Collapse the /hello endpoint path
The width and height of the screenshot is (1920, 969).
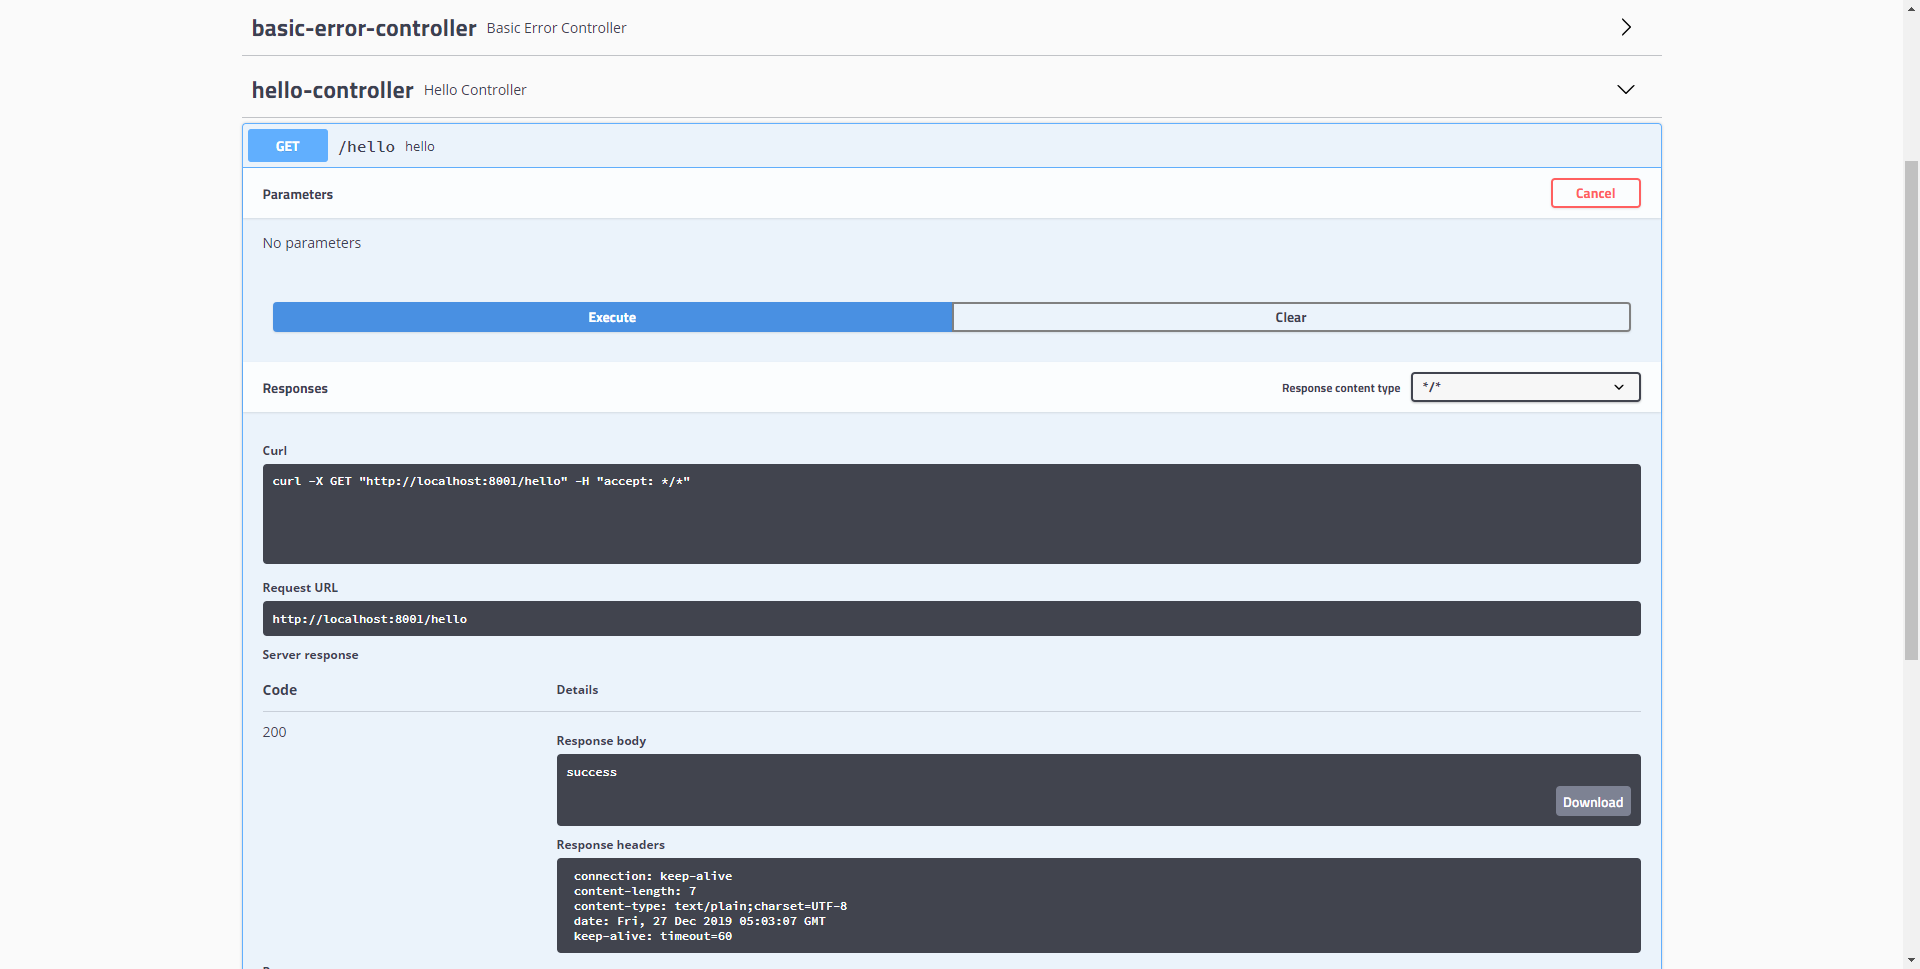pyautogui.click(x=366, y=147)
